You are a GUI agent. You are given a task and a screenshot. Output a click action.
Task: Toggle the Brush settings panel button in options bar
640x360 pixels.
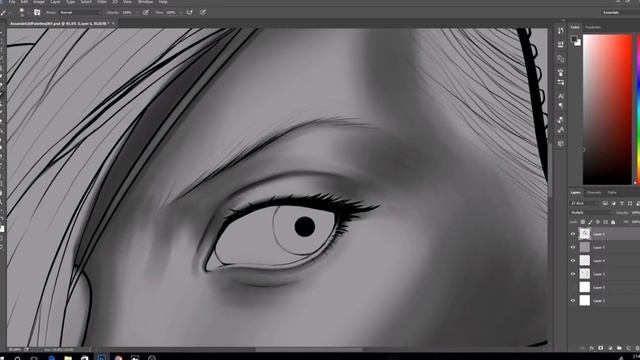[x=37, y=12]
